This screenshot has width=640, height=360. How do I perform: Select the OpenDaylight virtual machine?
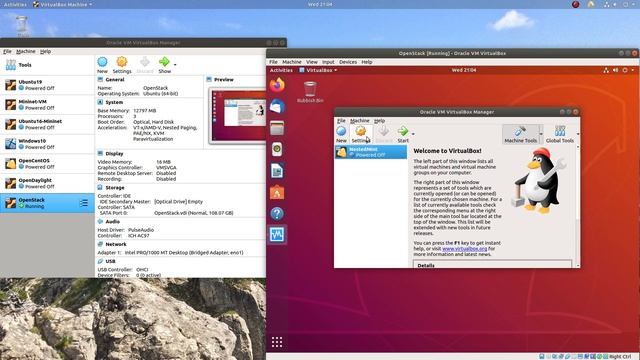47,183
